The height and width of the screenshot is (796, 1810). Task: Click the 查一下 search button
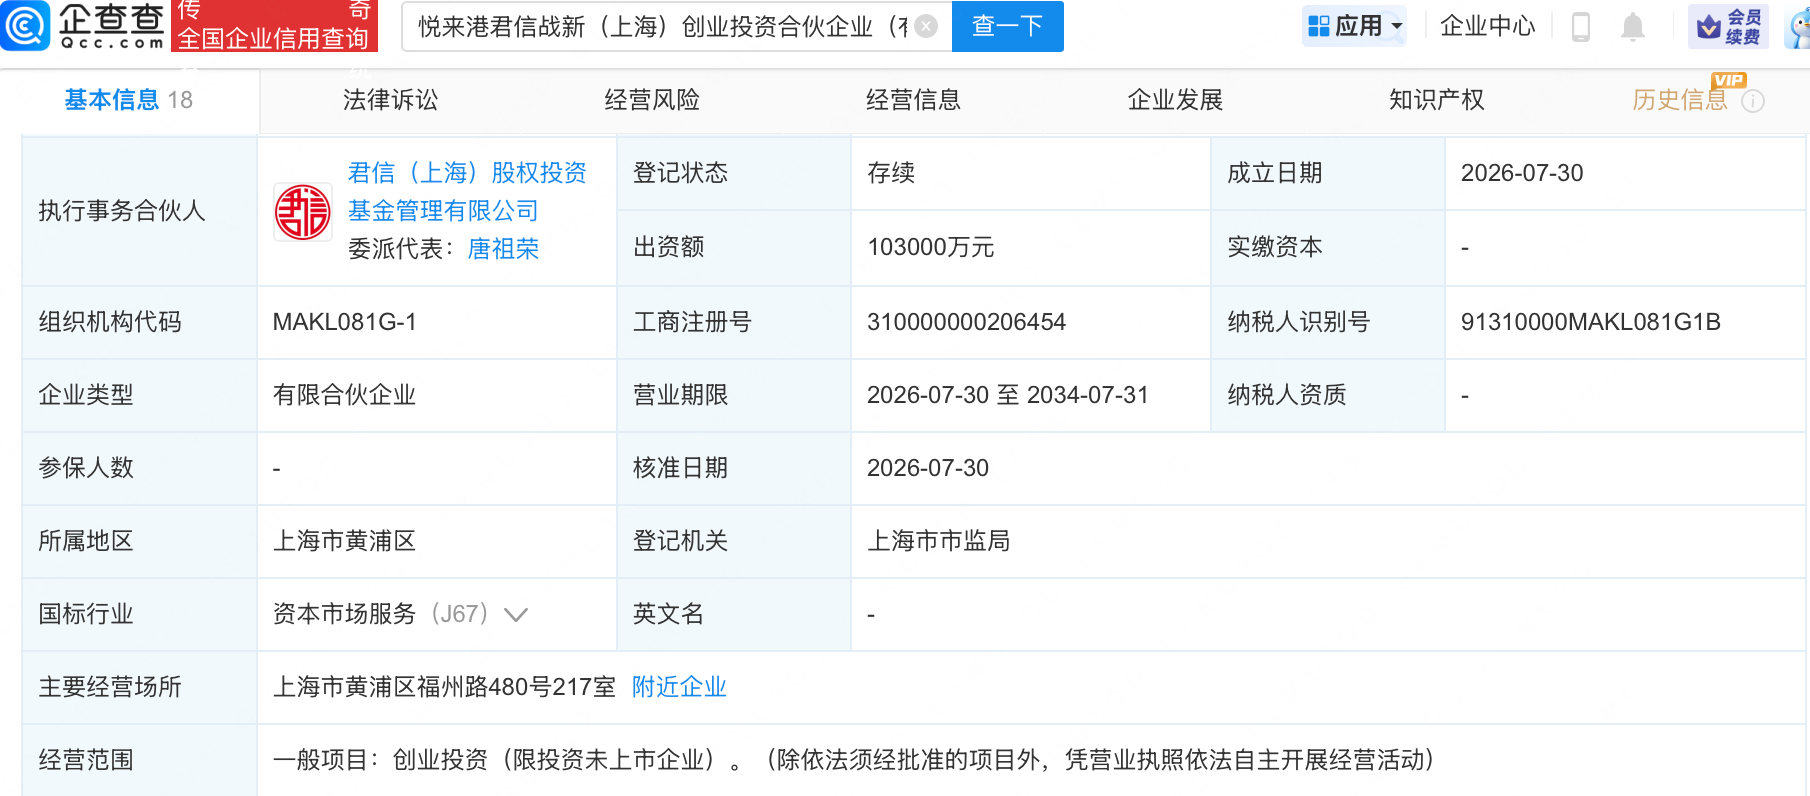tap(1007, 26)
